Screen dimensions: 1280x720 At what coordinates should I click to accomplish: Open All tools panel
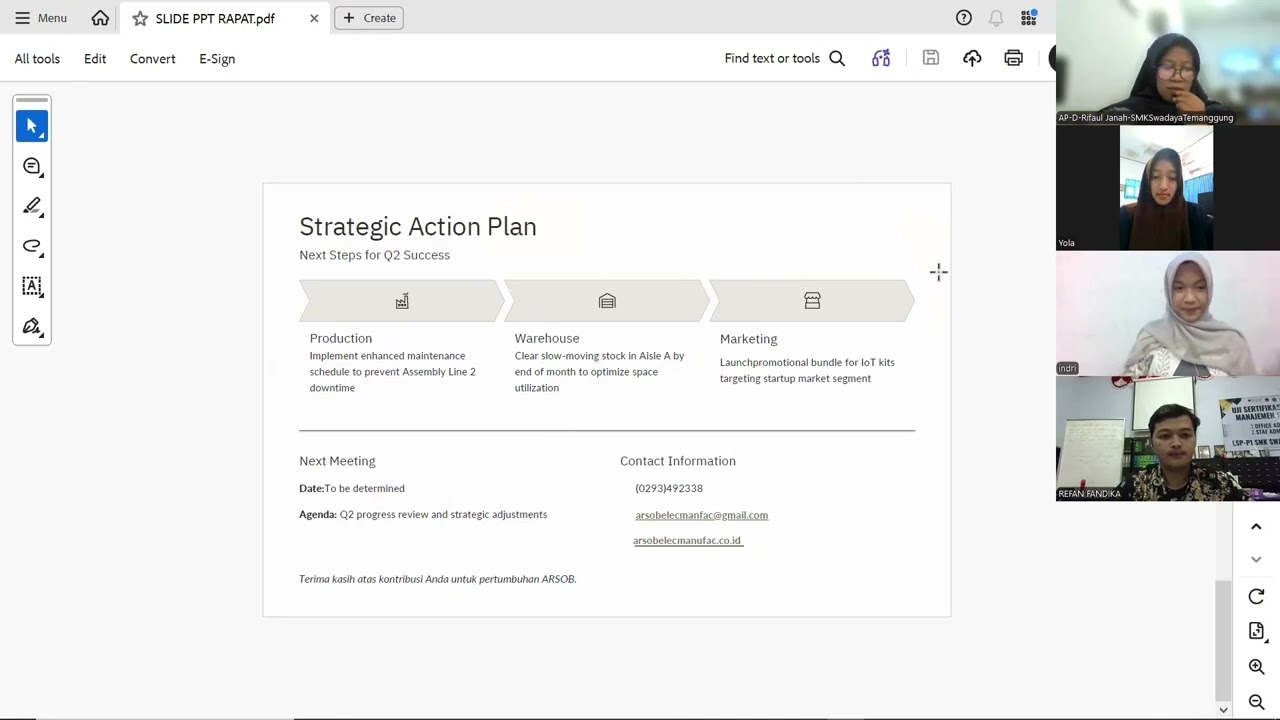click(x=37, y=59)
